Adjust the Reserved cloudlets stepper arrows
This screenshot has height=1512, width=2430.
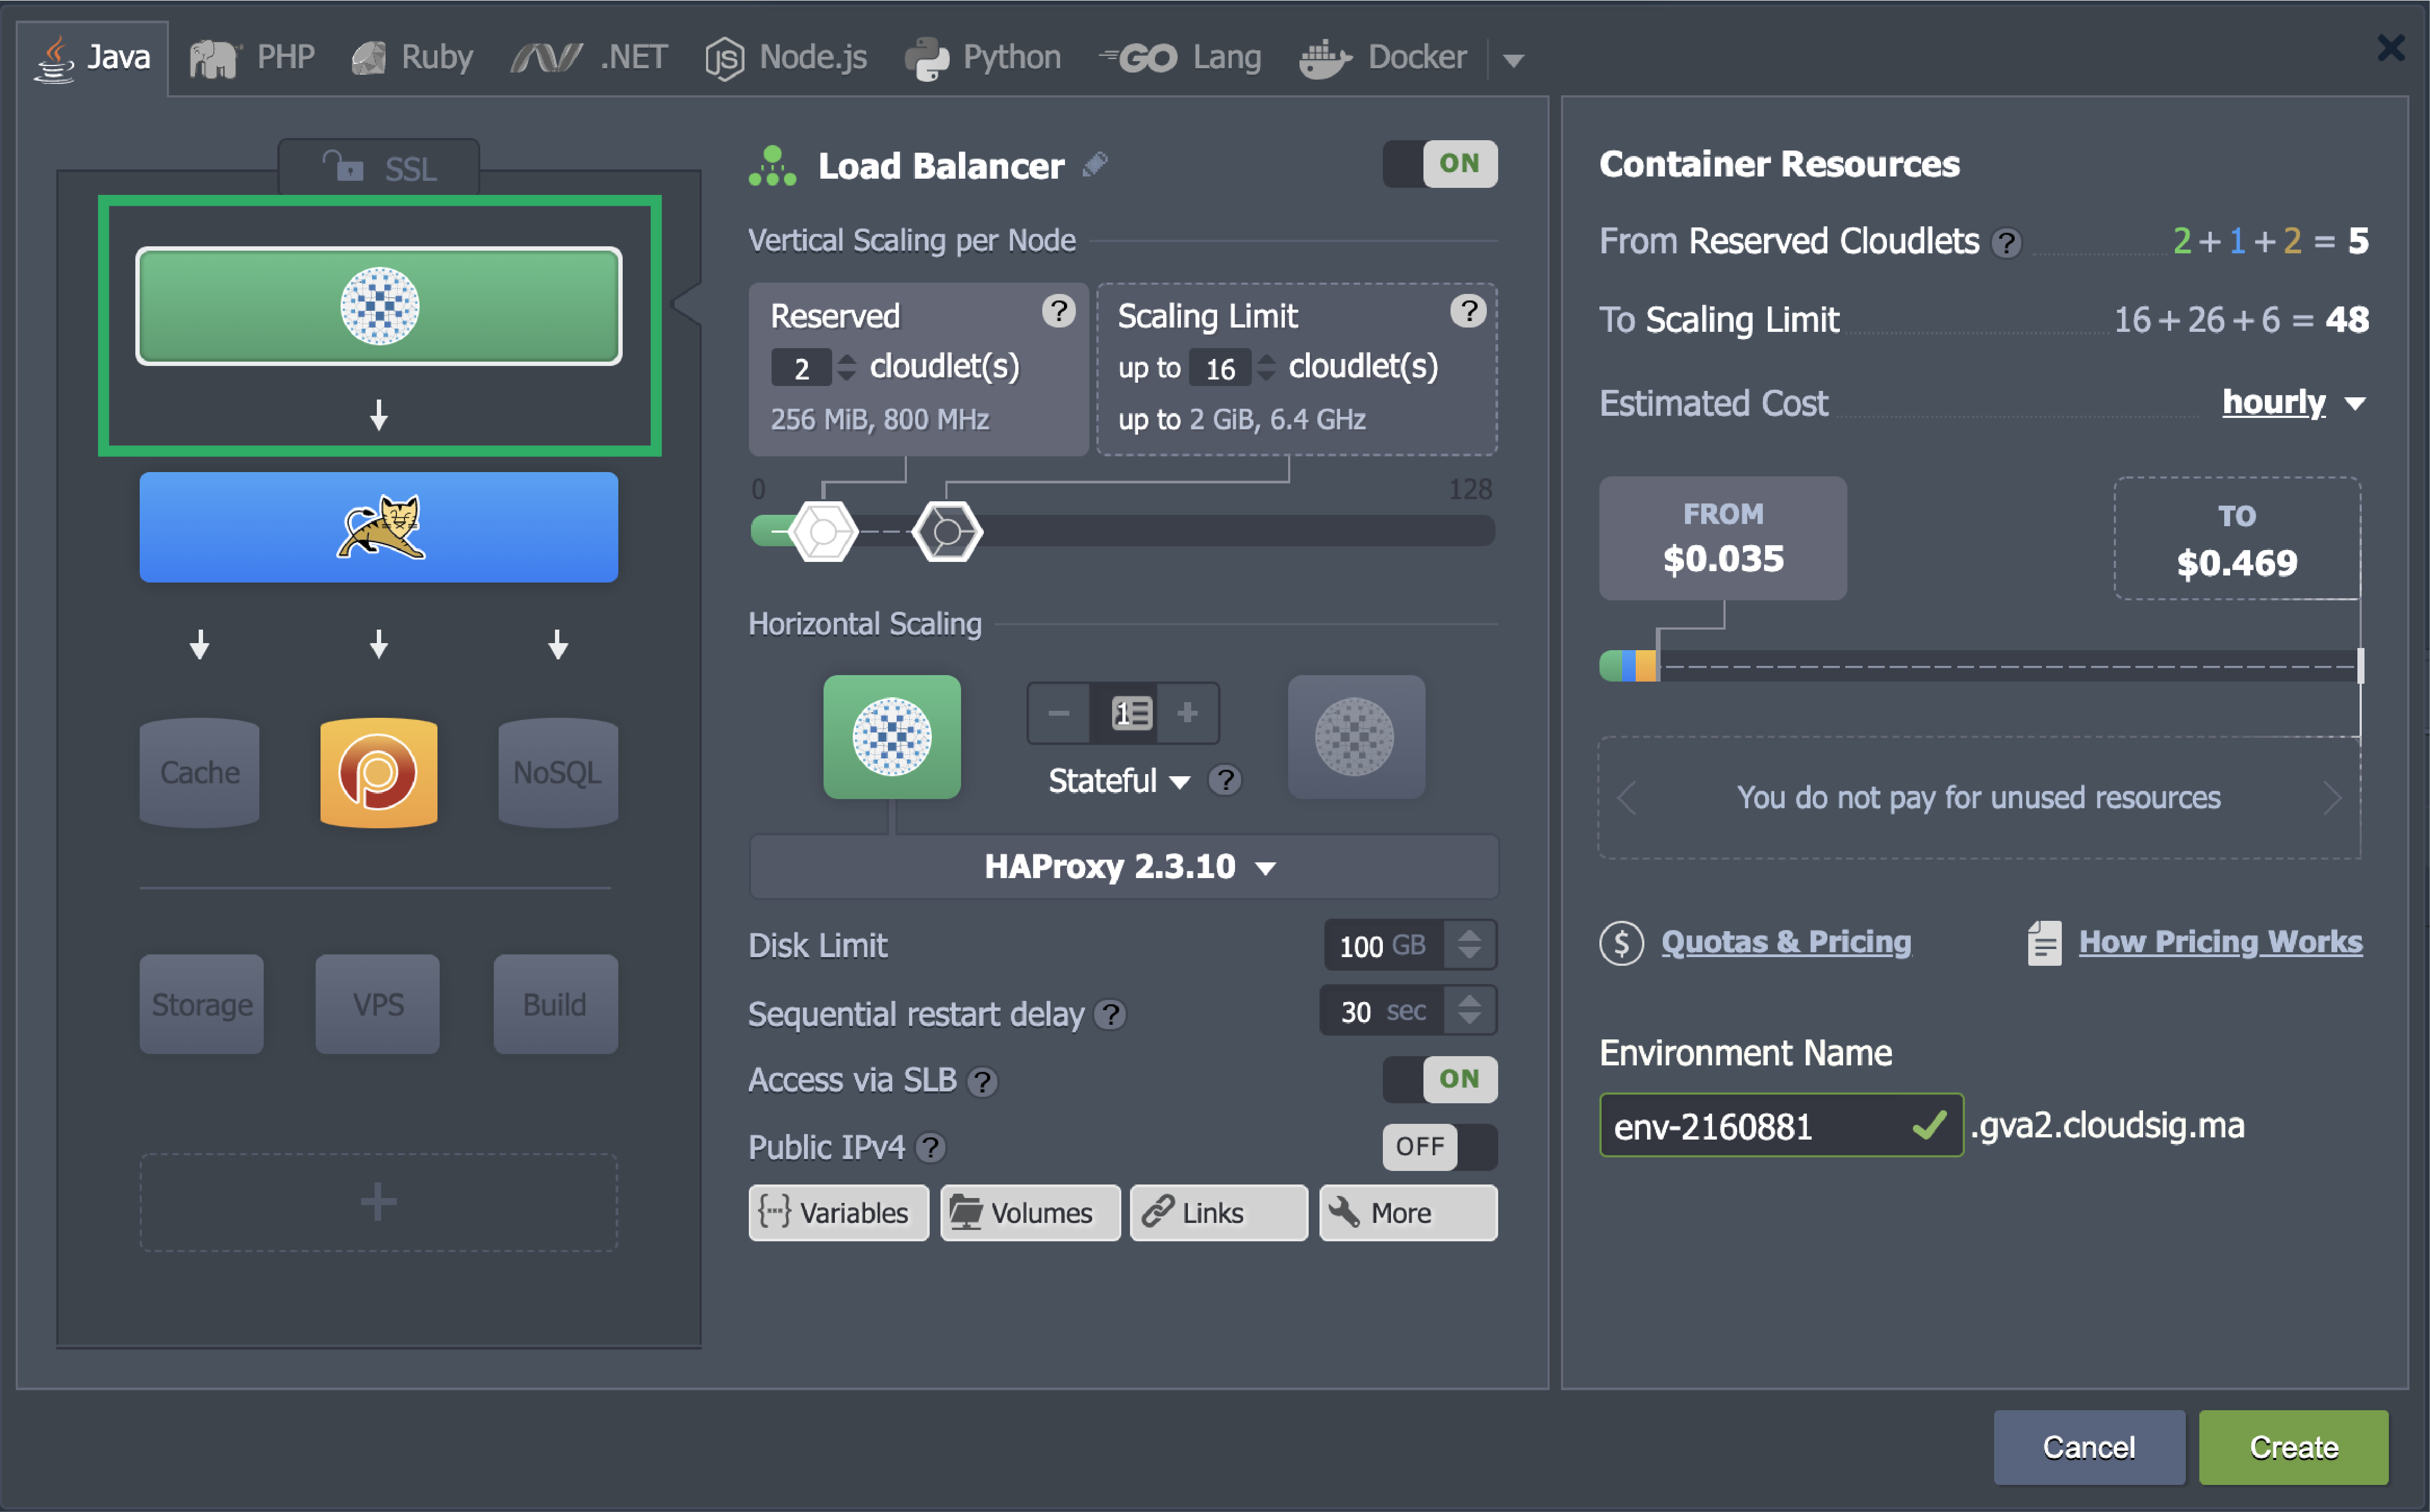tap(847, 368)
